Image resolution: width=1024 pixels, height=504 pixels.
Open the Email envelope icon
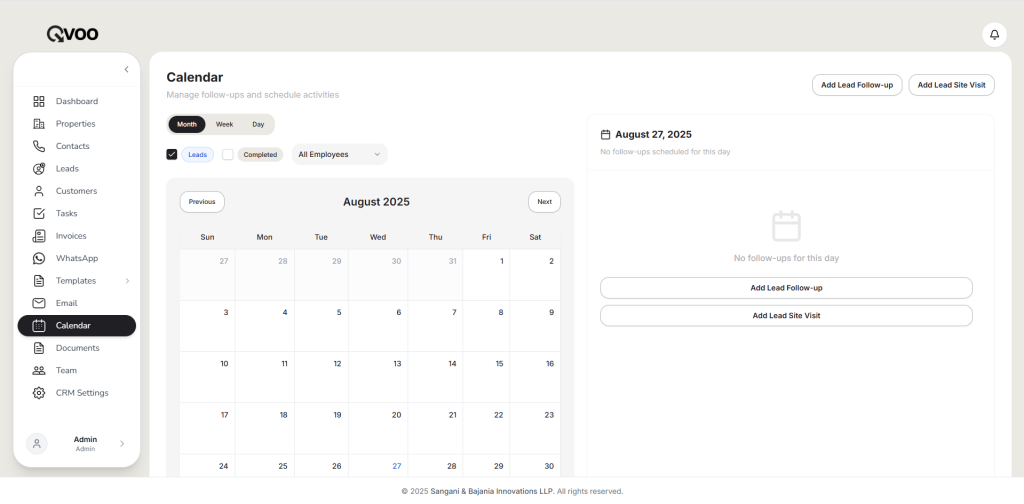[39, 303]
